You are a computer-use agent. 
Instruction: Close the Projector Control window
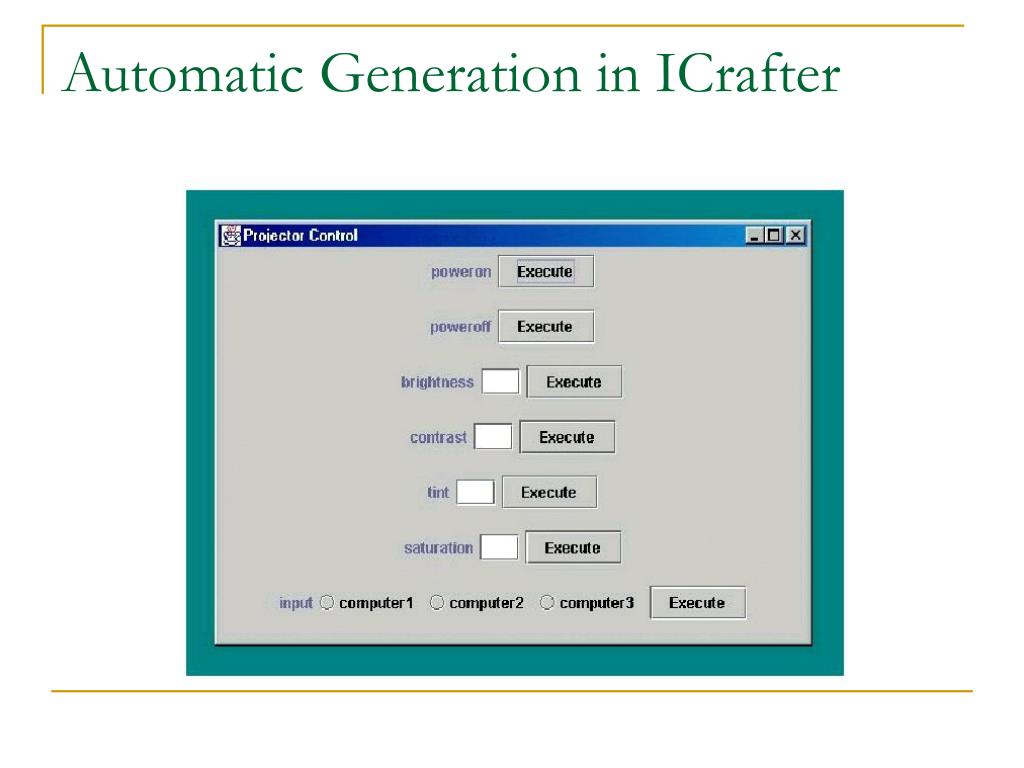click(795, 235)
